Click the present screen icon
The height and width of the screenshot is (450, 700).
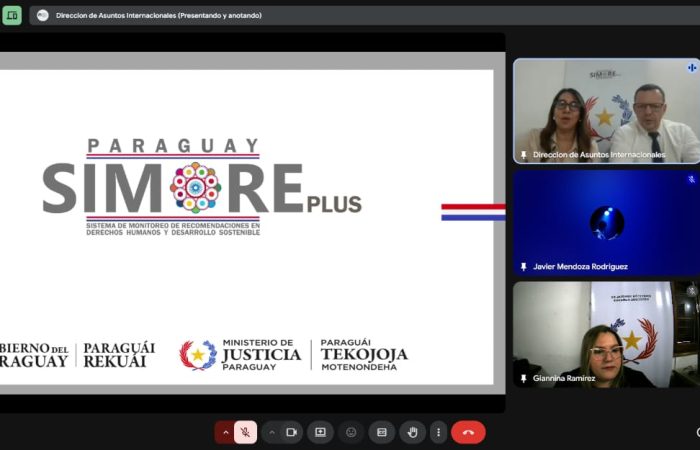[320, 432]
